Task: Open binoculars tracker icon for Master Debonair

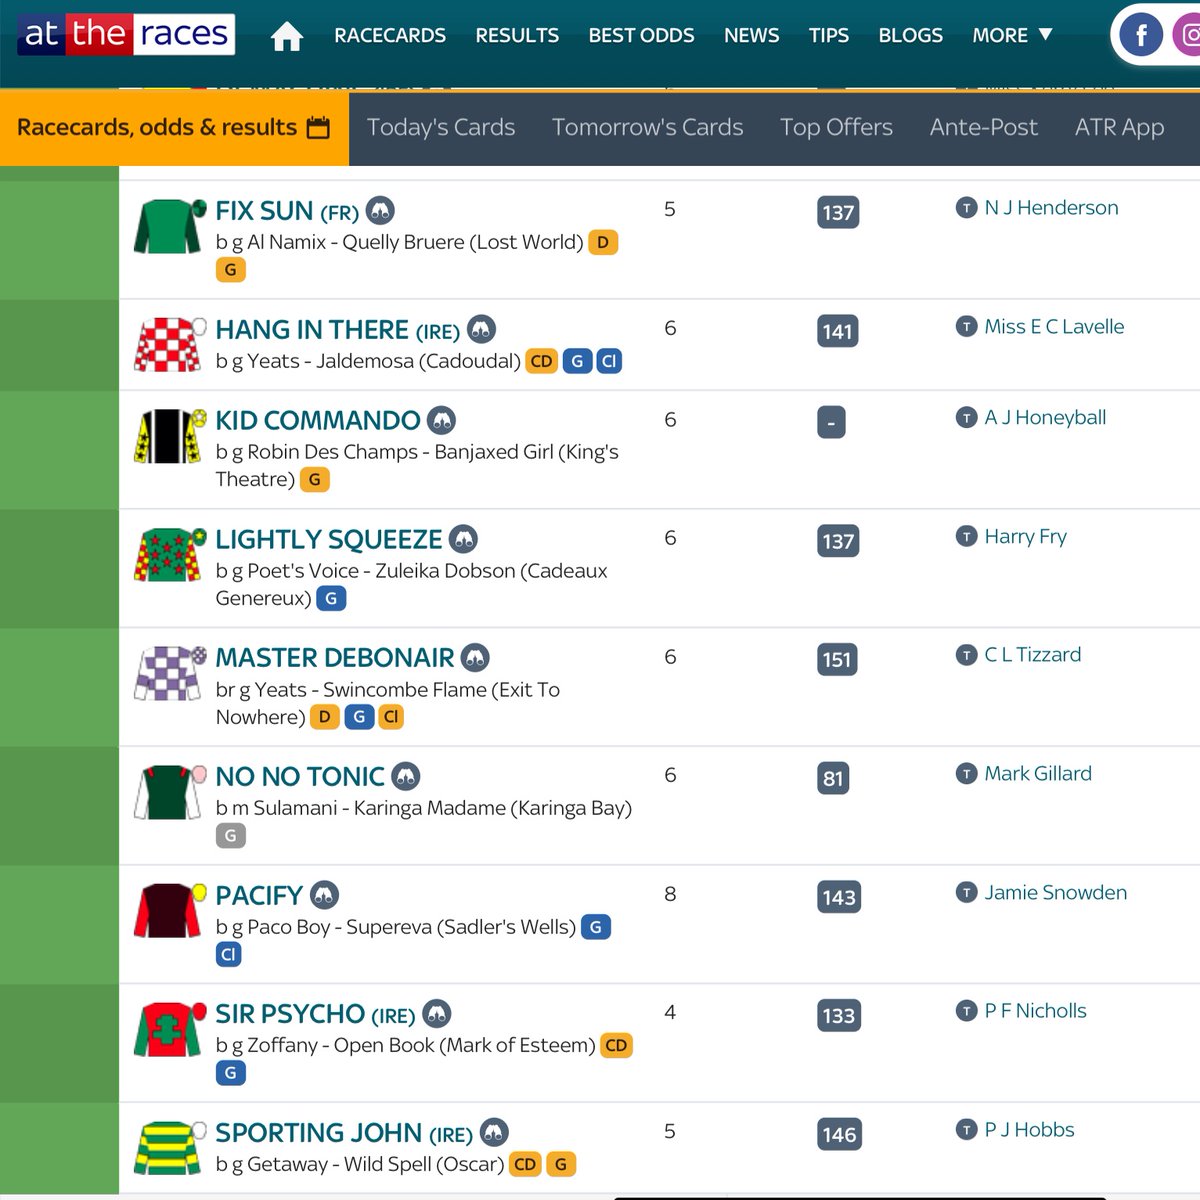Action: point(475,657)
